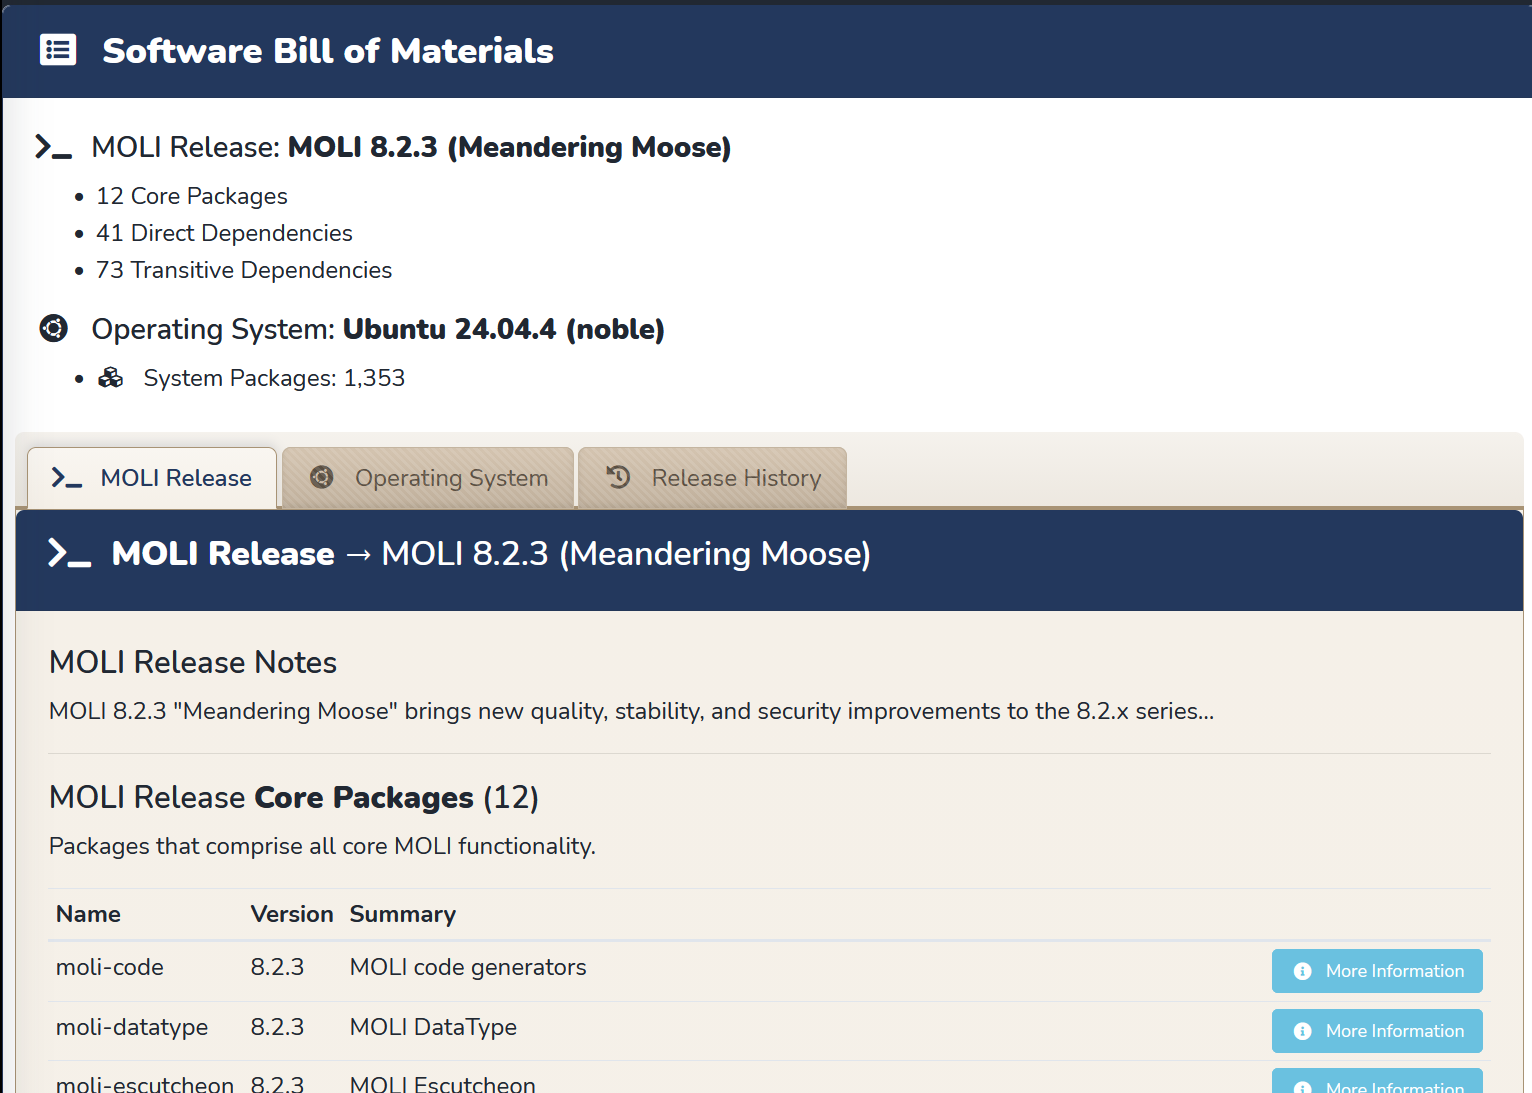Click the 'MOLI DataType' summary cell
Viewport: 1532px width, 1093px height.
(433, 1027)
